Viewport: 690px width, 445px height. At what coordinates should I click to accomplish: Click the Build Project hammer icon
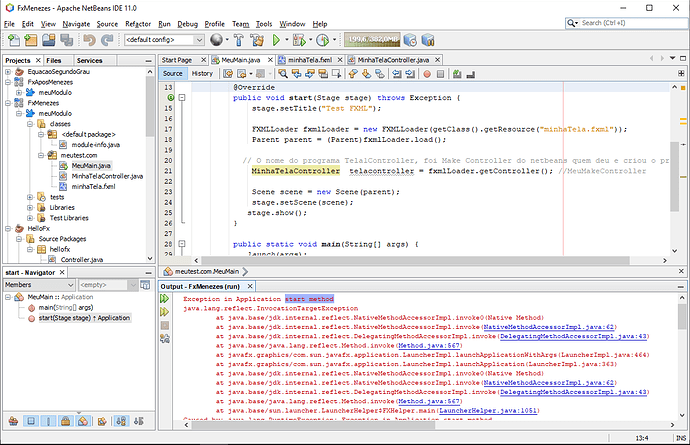point(239,40)
